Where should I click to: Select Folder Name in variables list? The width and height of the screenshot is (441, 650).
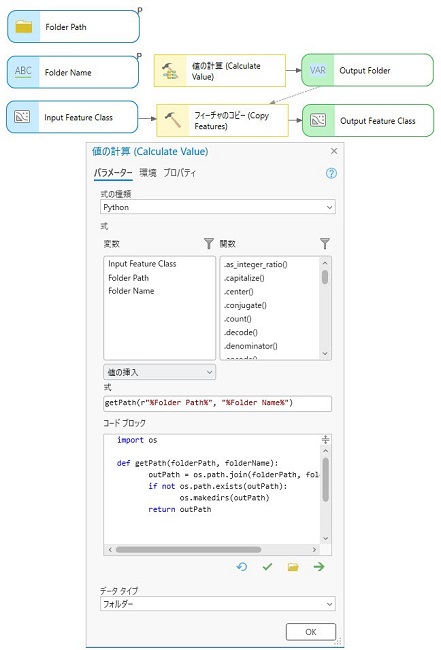131,291
